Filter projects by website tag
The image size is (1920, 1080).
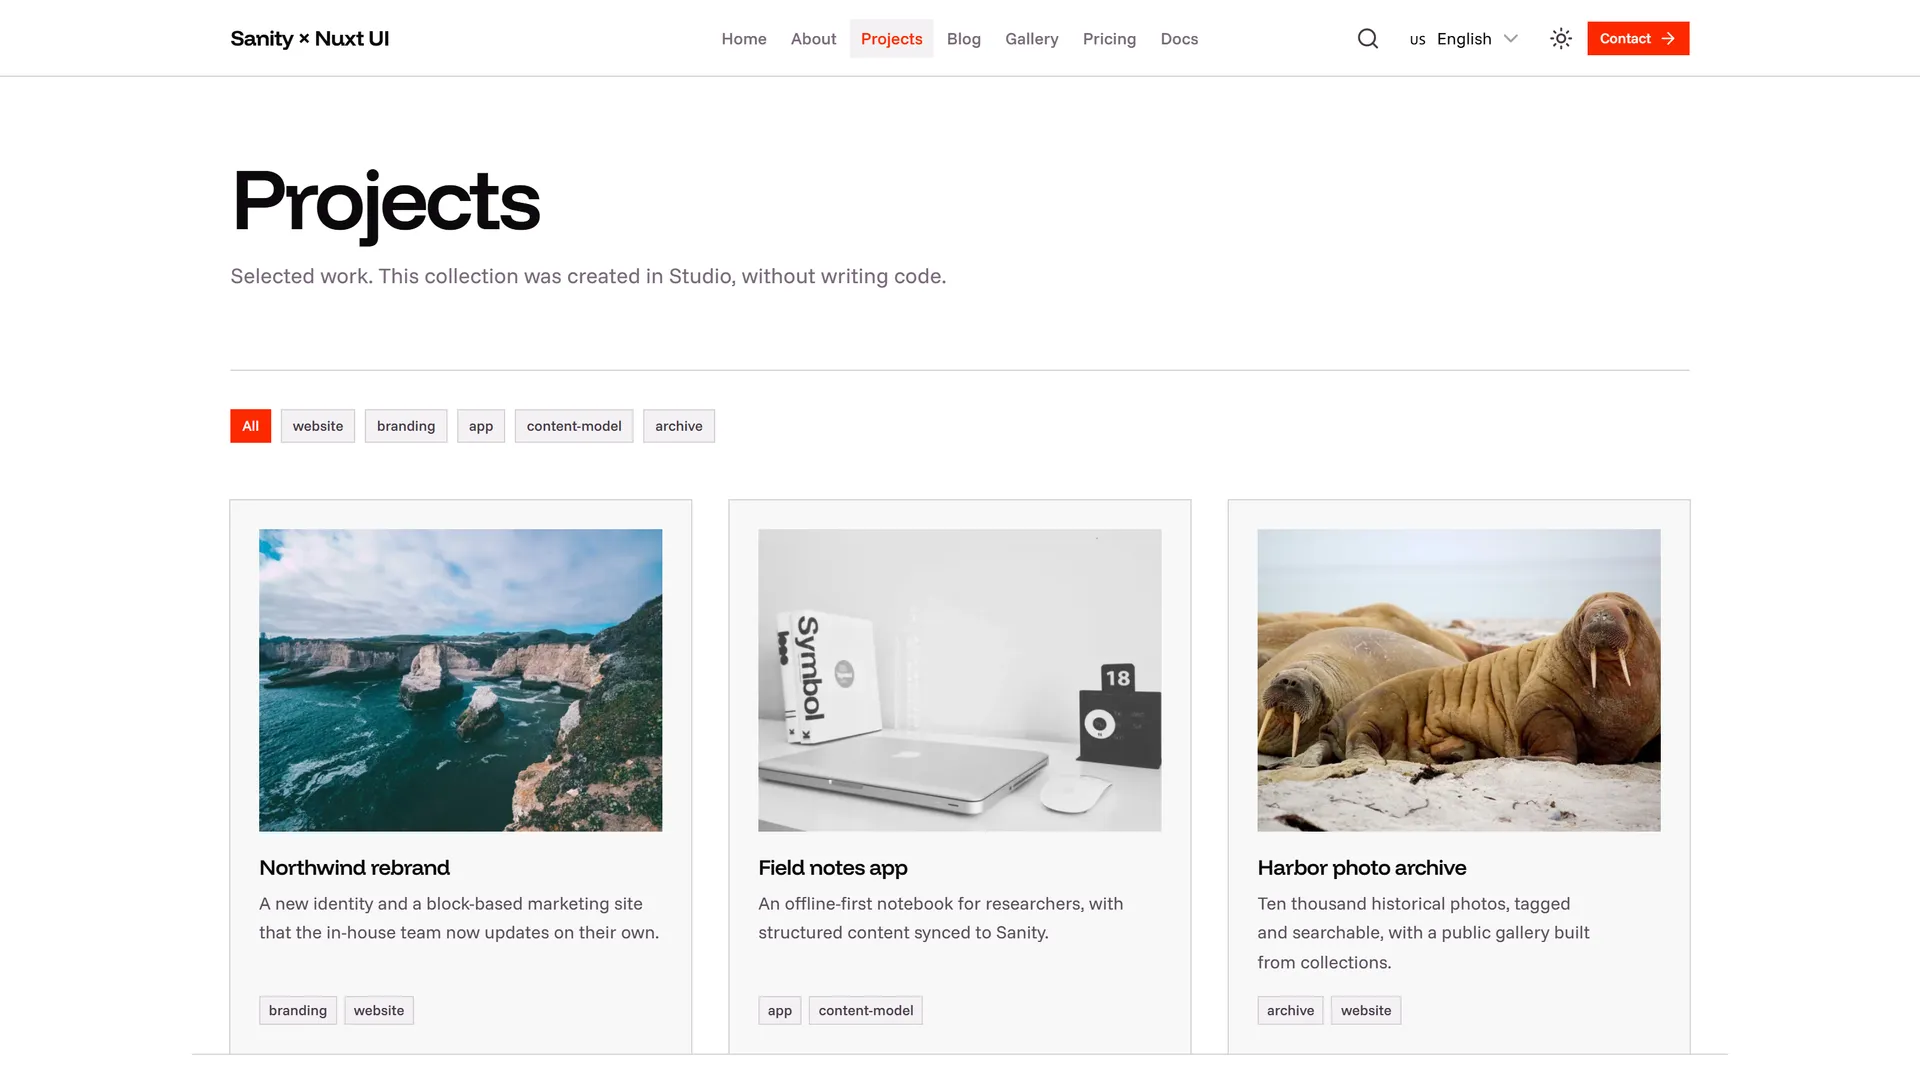click(x=318, y=426)
